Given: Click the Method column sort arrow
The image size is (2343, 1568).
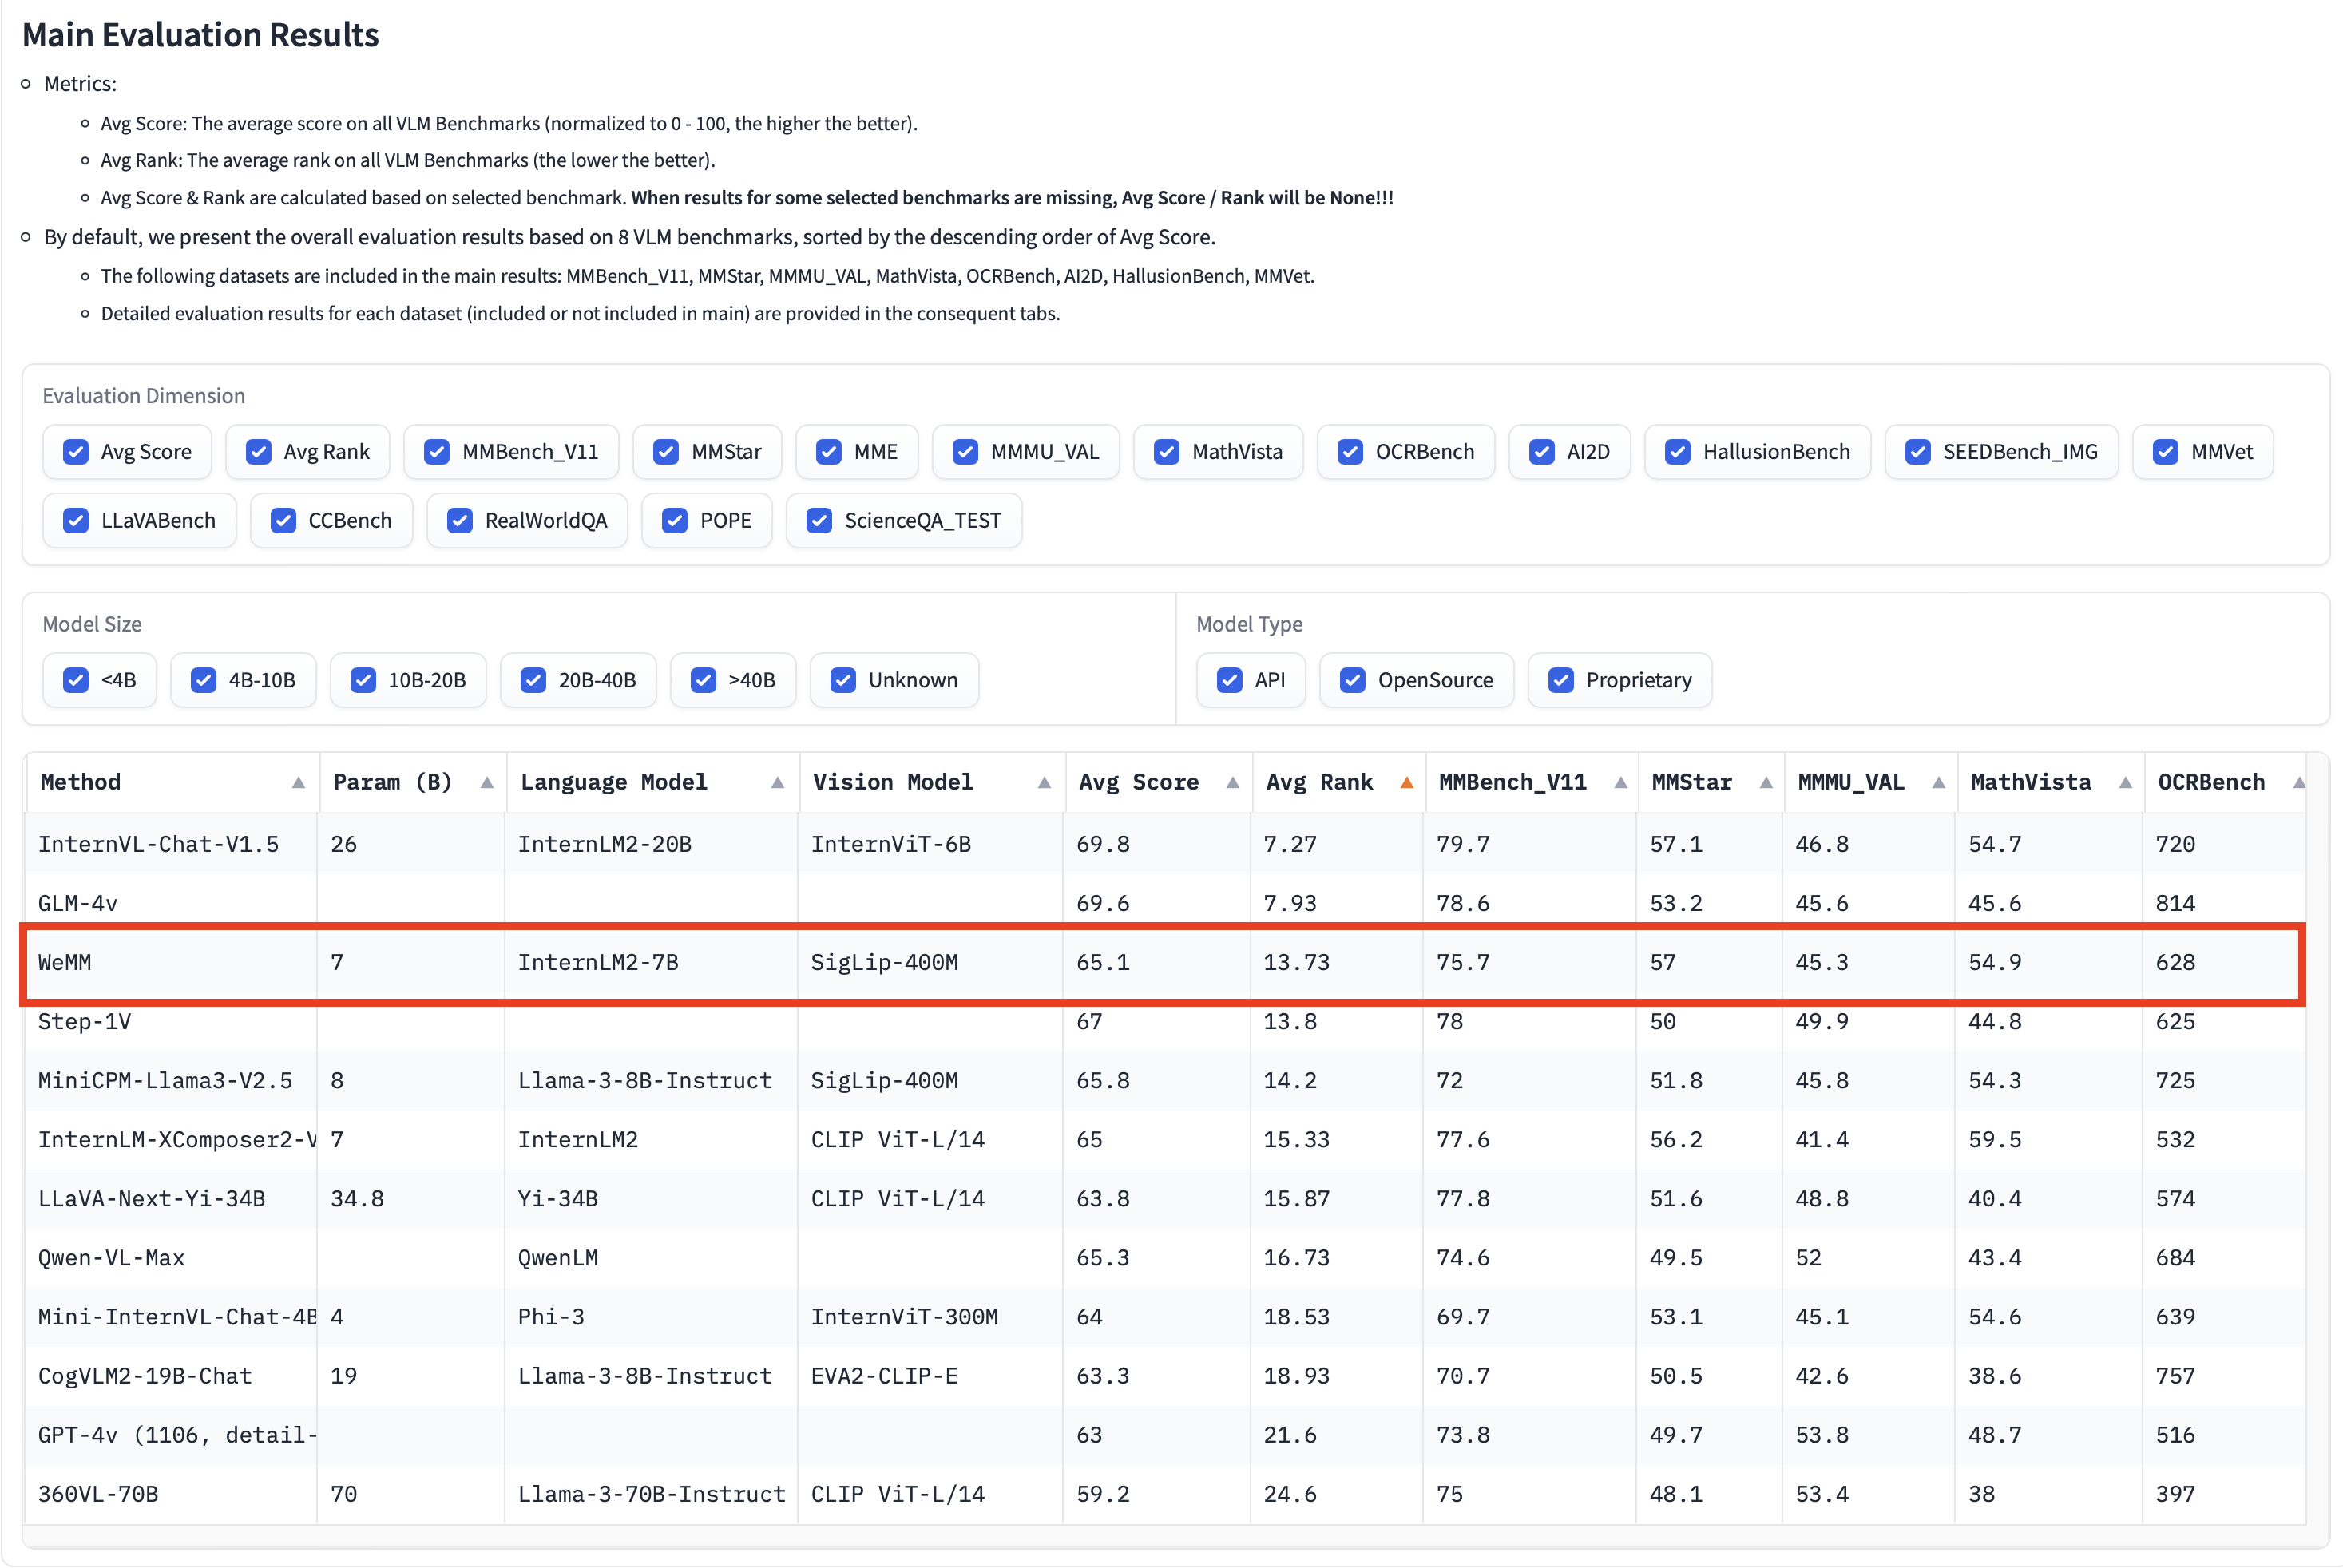Looking at the screenshot, I should pyautogui.click(x=298, y=783).
